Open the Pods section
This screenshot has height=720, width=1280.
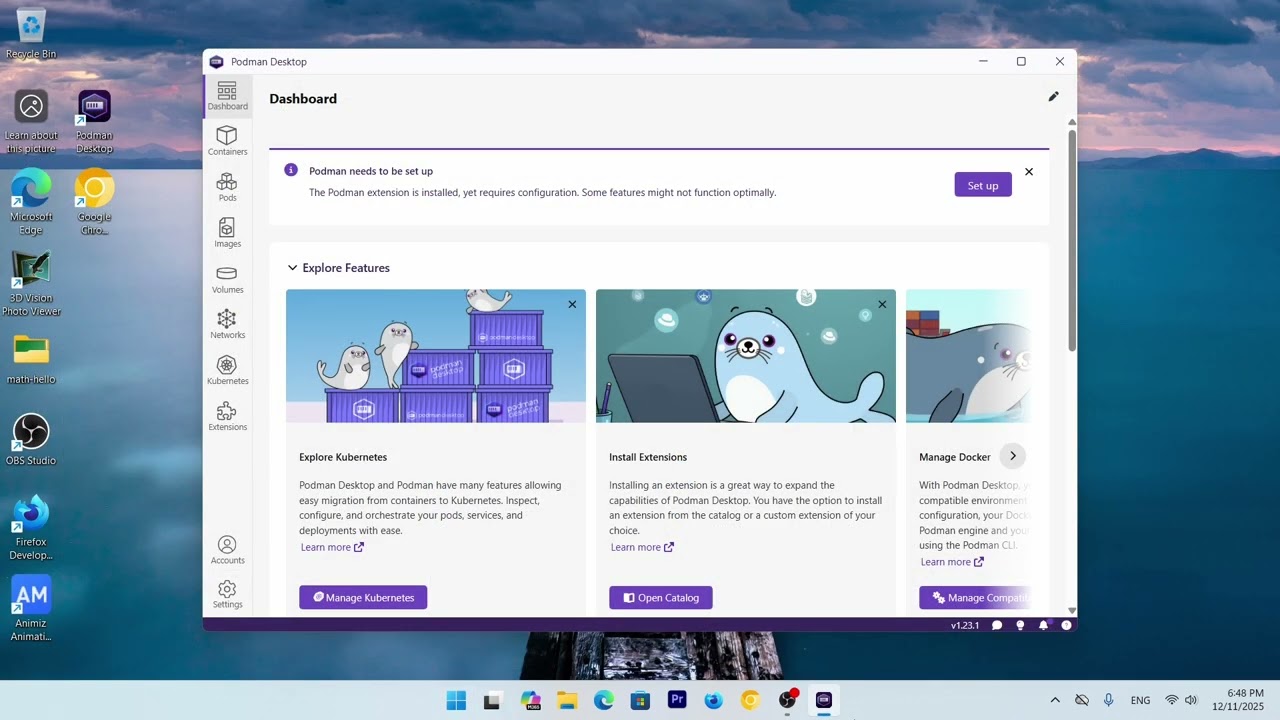pyautogui.click(x=227, y=187)
